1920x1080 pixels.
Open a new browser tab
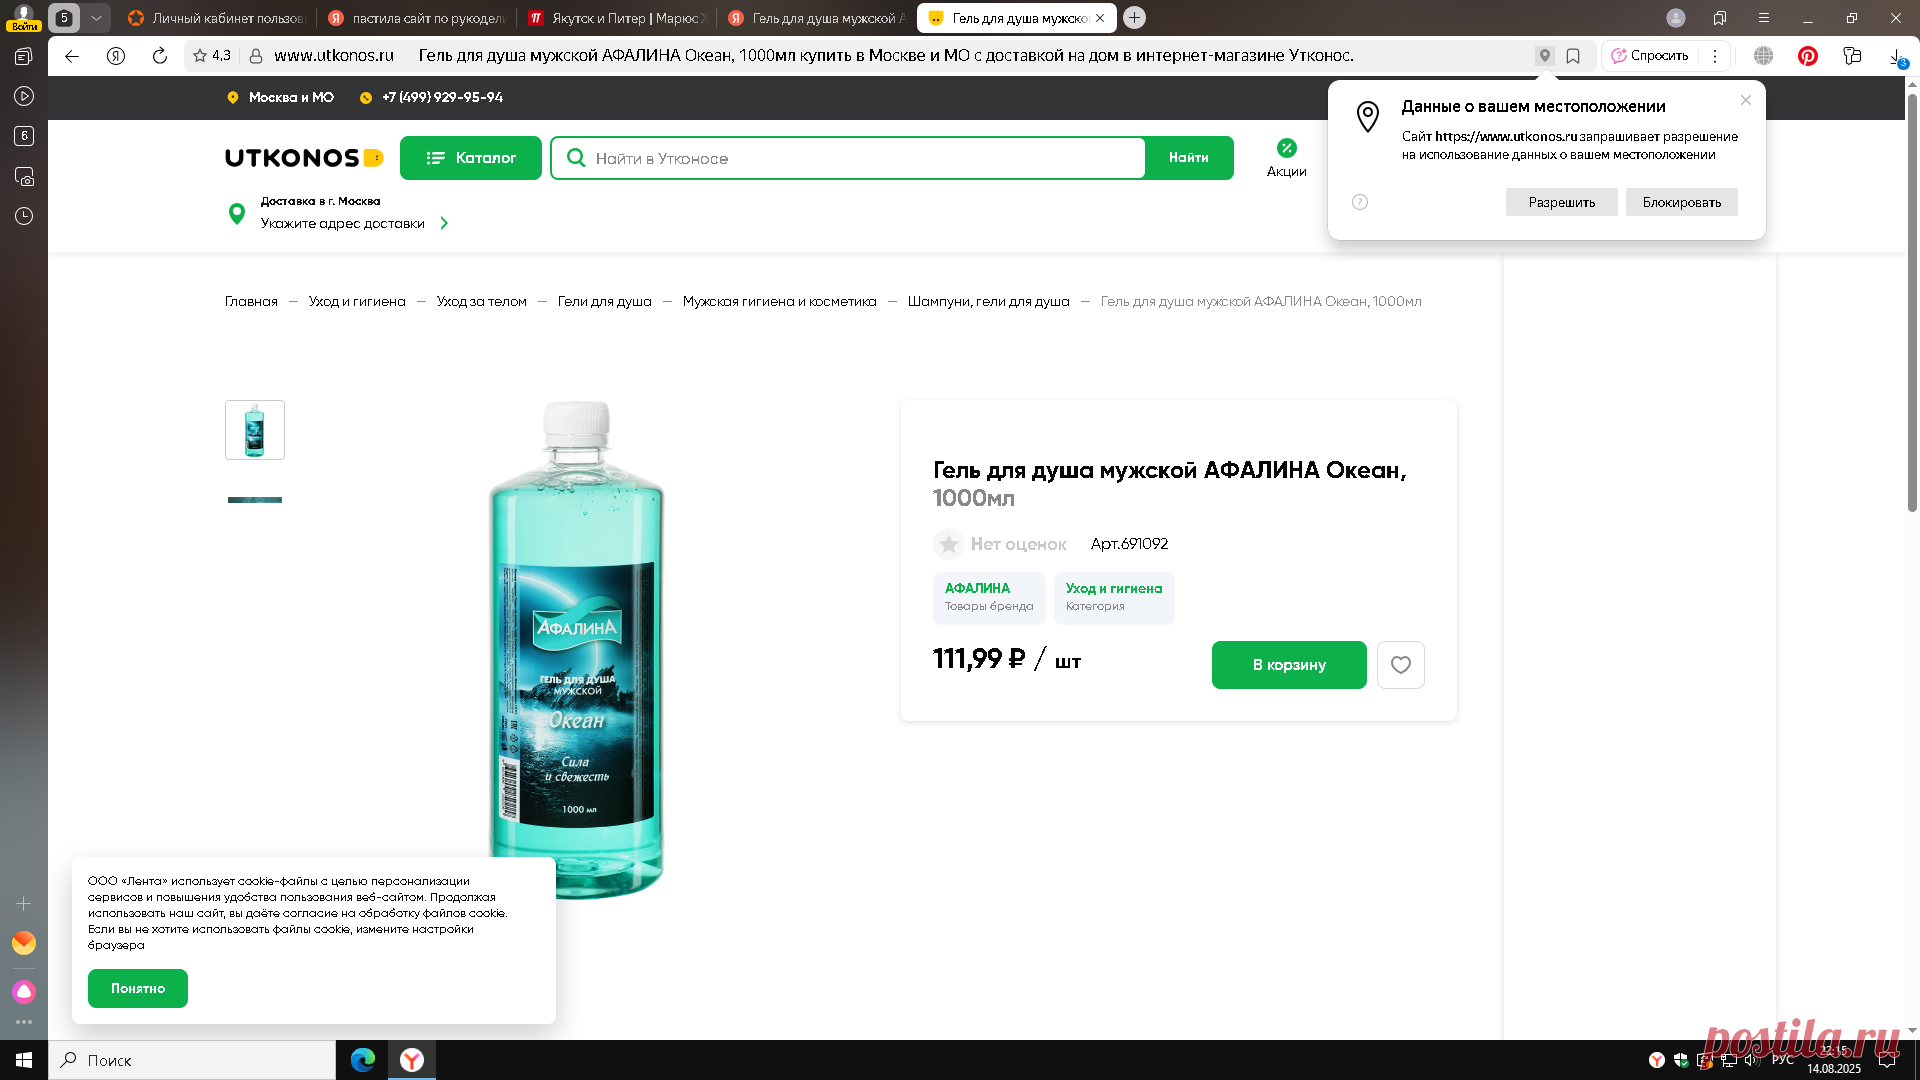point(1134,18)
